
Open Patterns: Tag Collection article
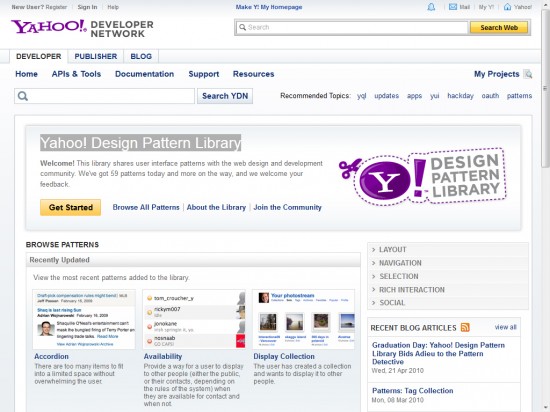[x=412, y=391]
